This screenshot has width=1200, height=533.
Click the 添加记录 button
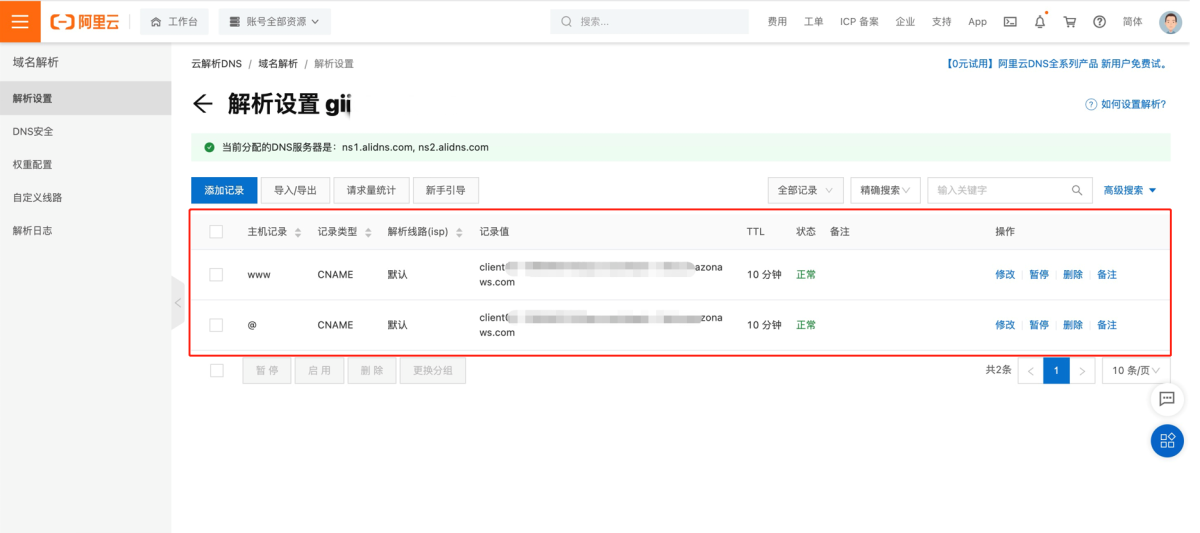coord(224,190)
